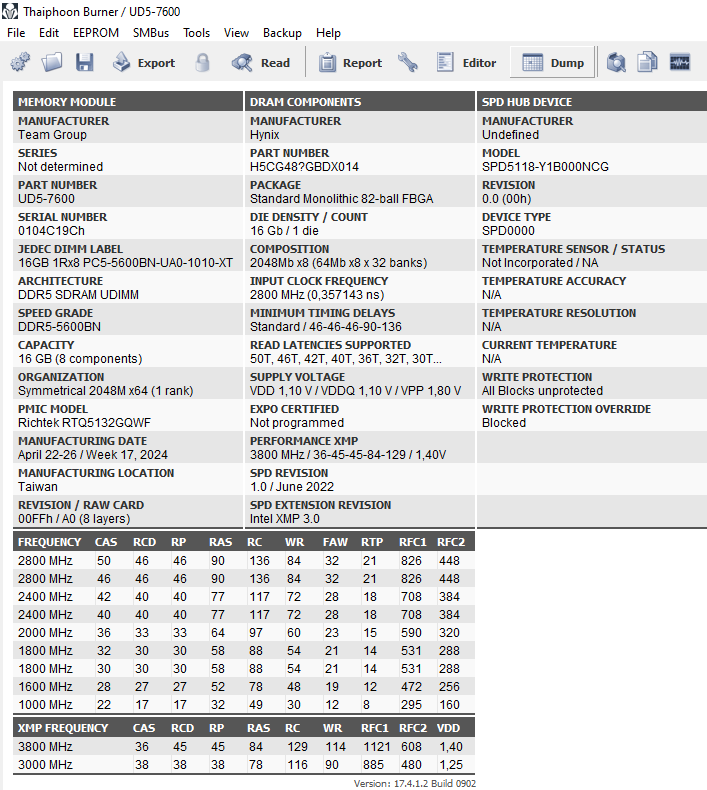This screenshot has height=790, width=707.
Task: Click the Export toolbar button
Action: (x=144, y=62)
